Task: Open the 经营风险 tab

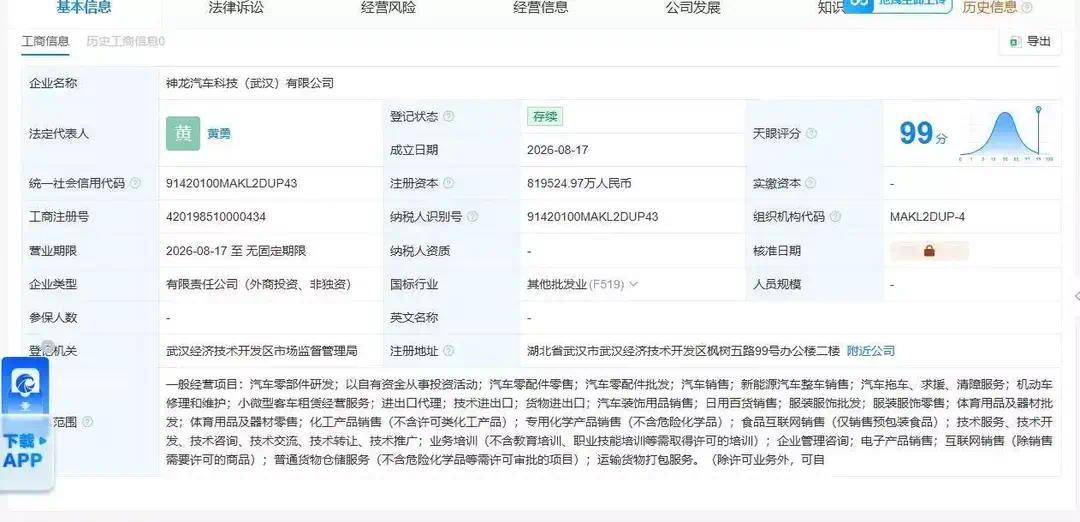Action: point(388,8)
